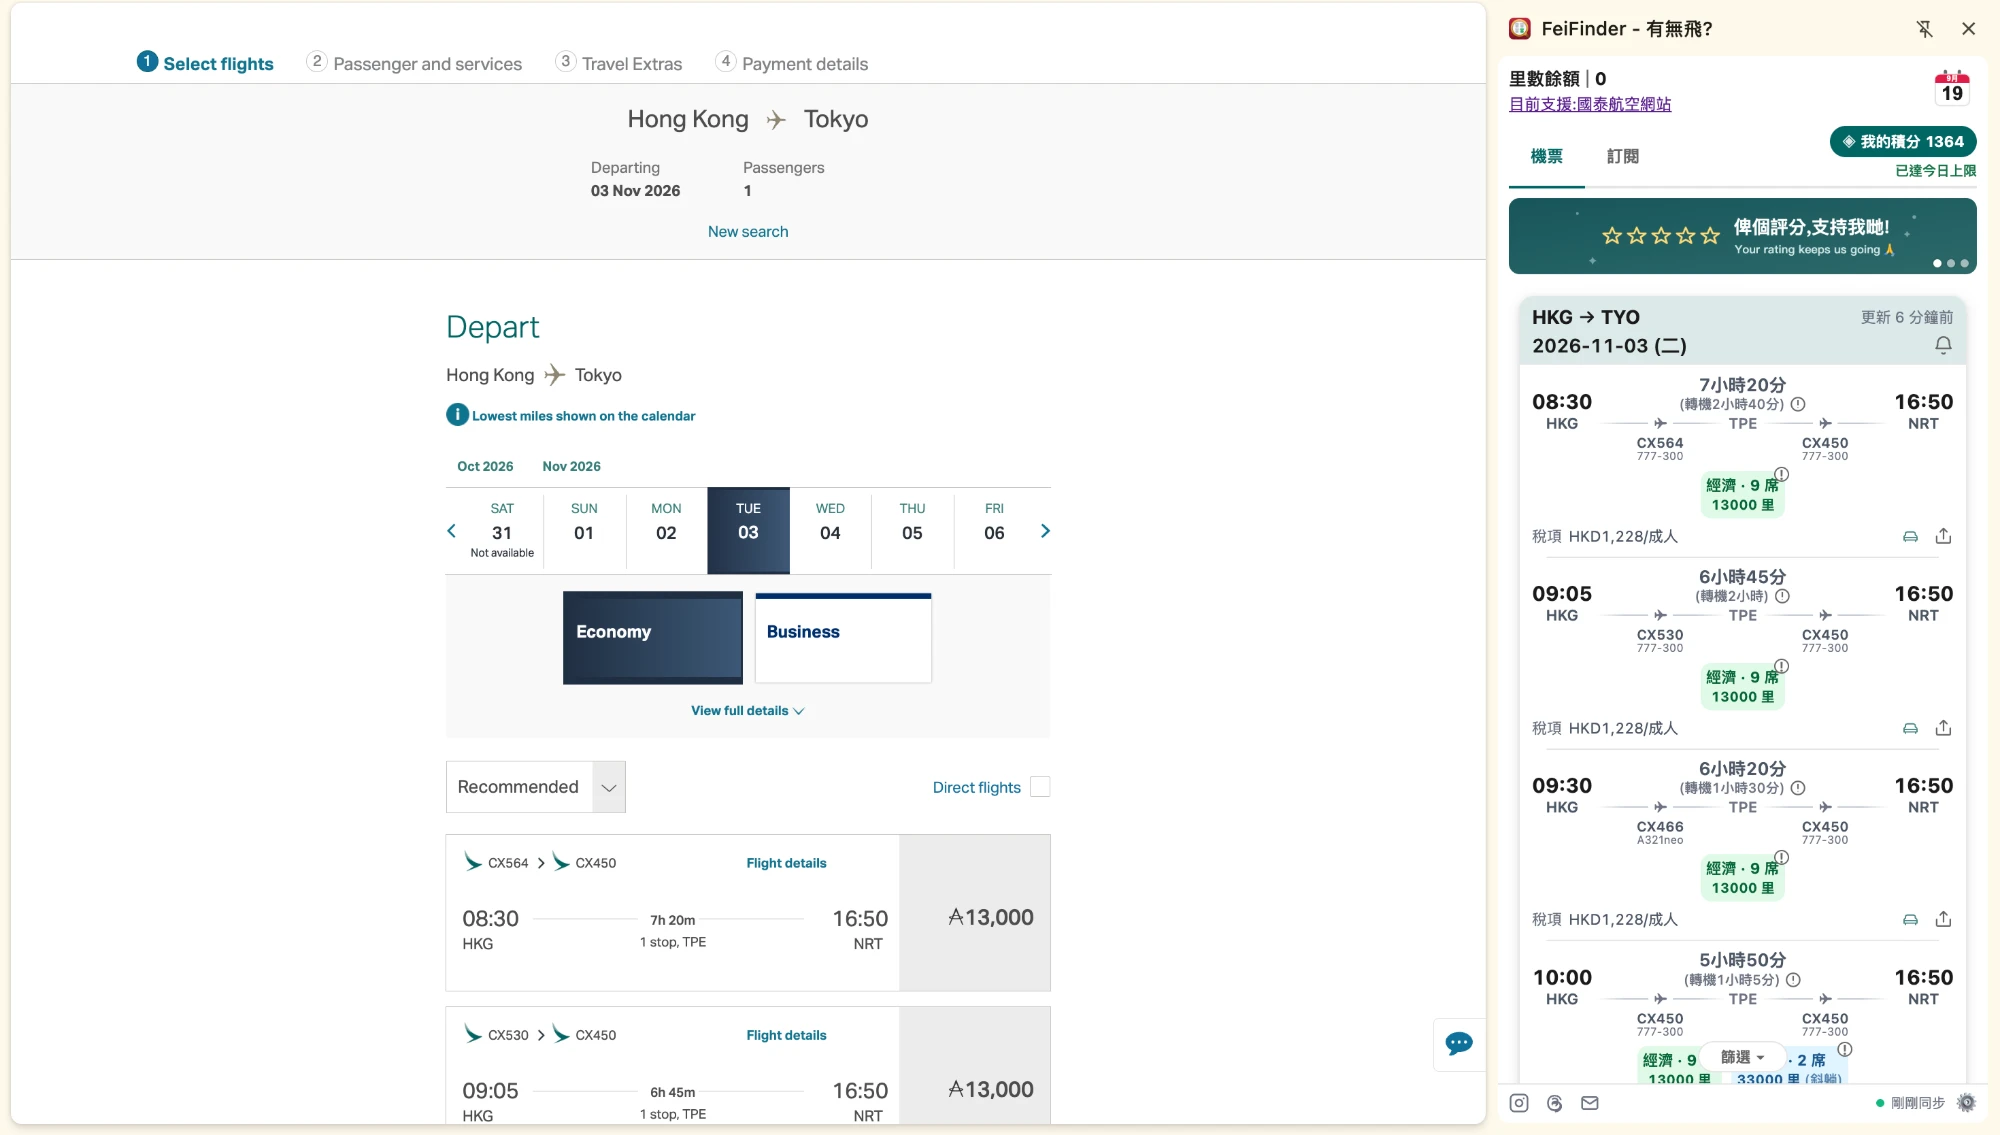Open the 篩選 filter dropdown
Viewport: 2000px width, 1135px height.
tap(1743, 1057)
